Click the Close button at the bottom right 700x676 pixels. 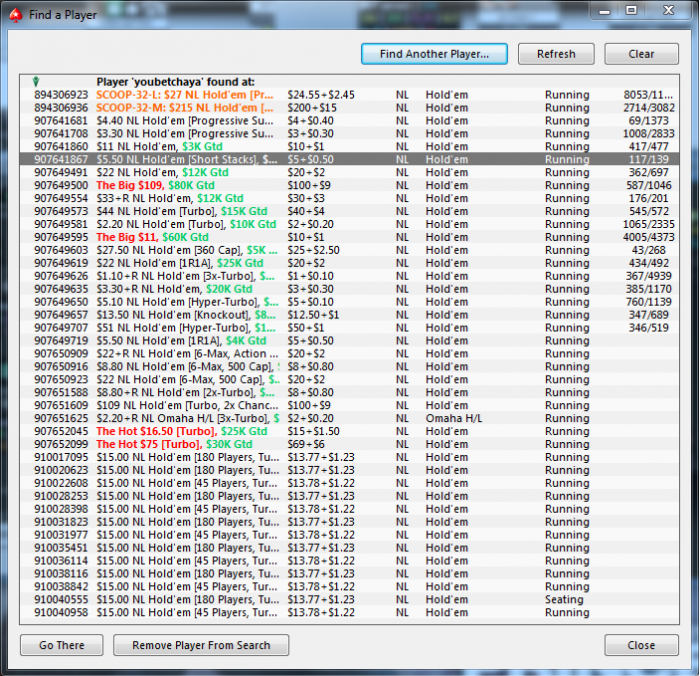641,645
